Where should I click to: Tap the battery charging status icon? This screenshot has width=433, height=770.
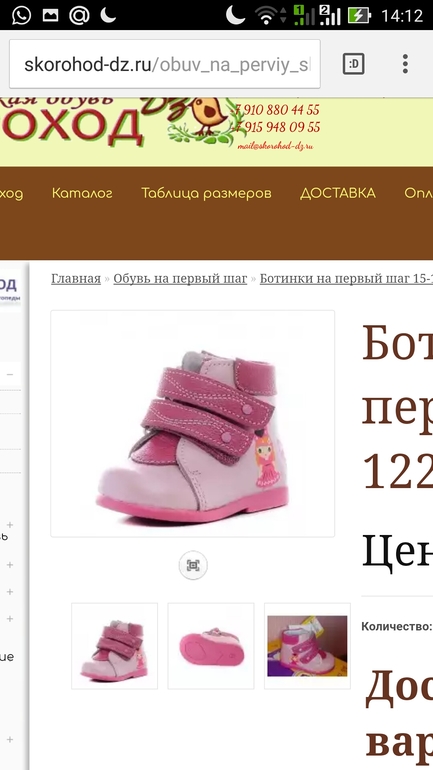(x=359, y=16)
